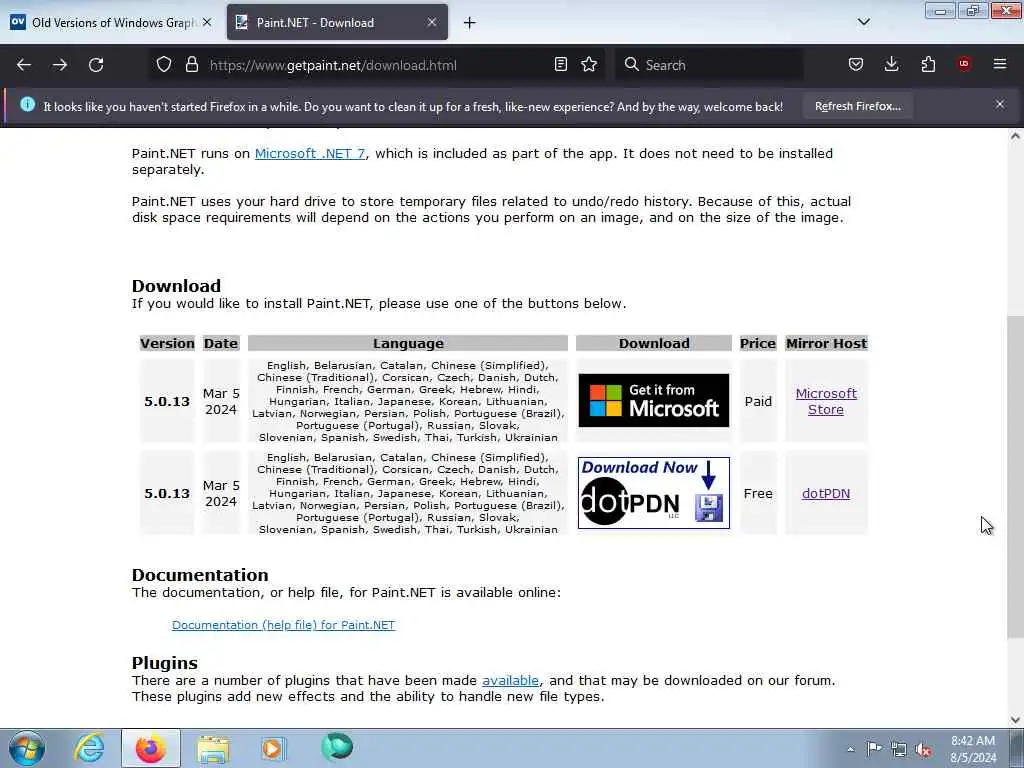Launch Internet Explorer from the taskbar
The width and height of the screenshot is (1024, 768).
point(89,748)
